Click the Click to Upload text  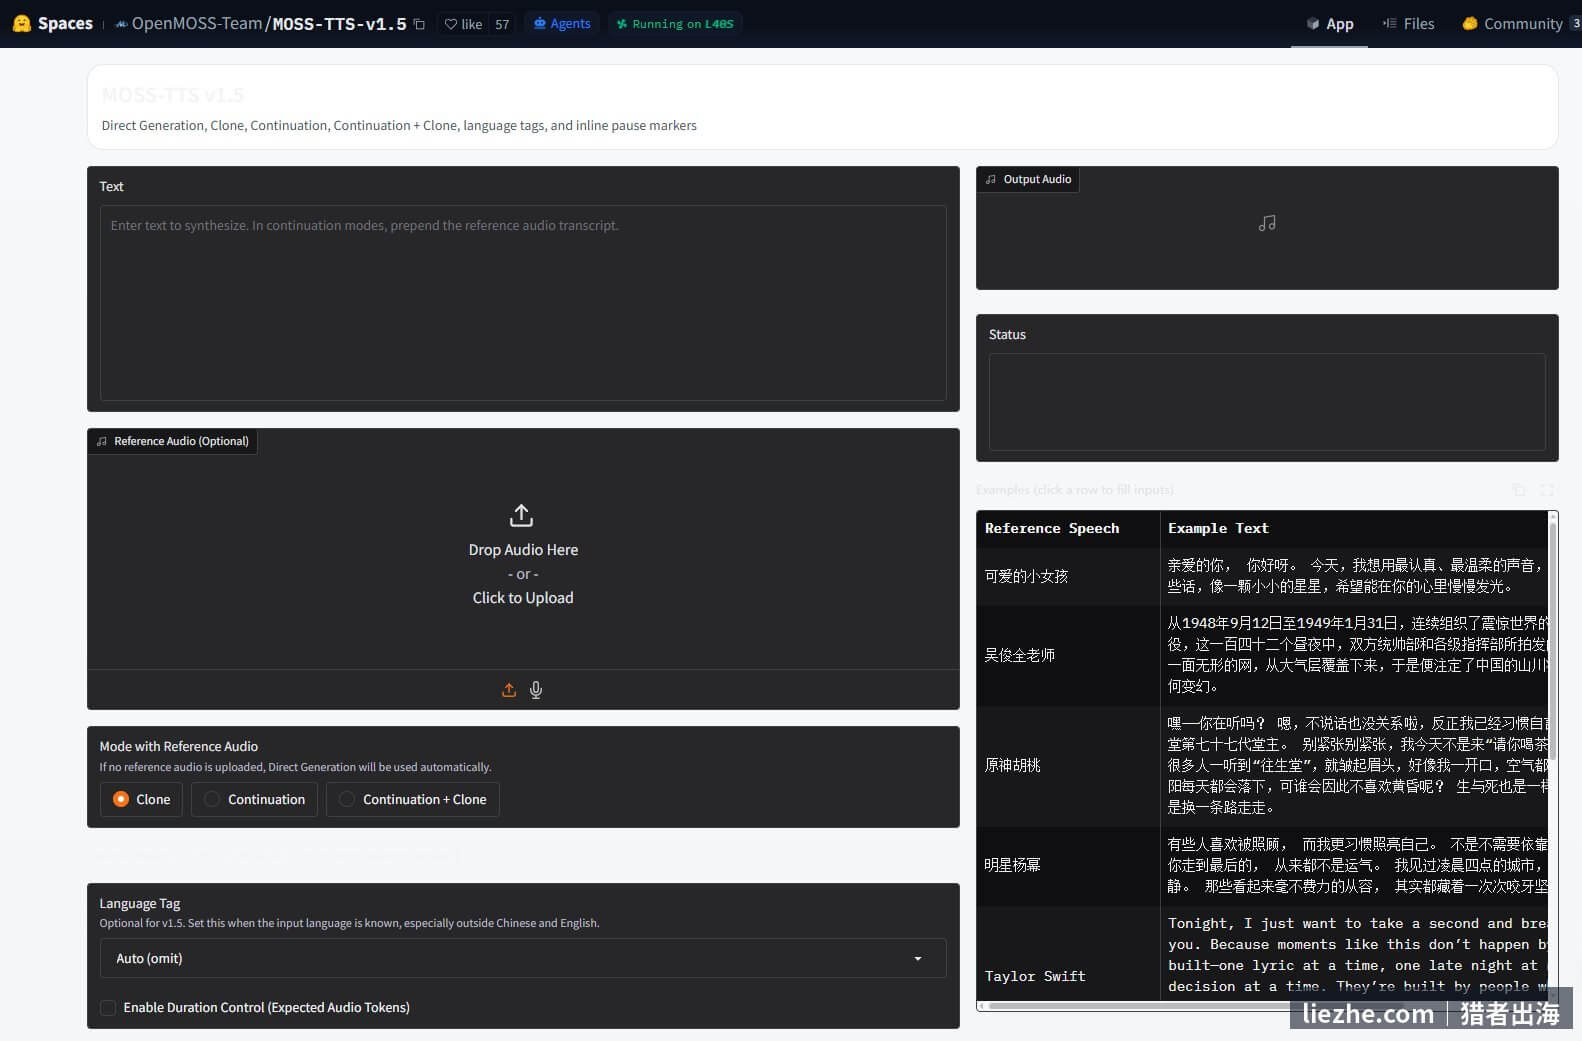click(523, 598)
